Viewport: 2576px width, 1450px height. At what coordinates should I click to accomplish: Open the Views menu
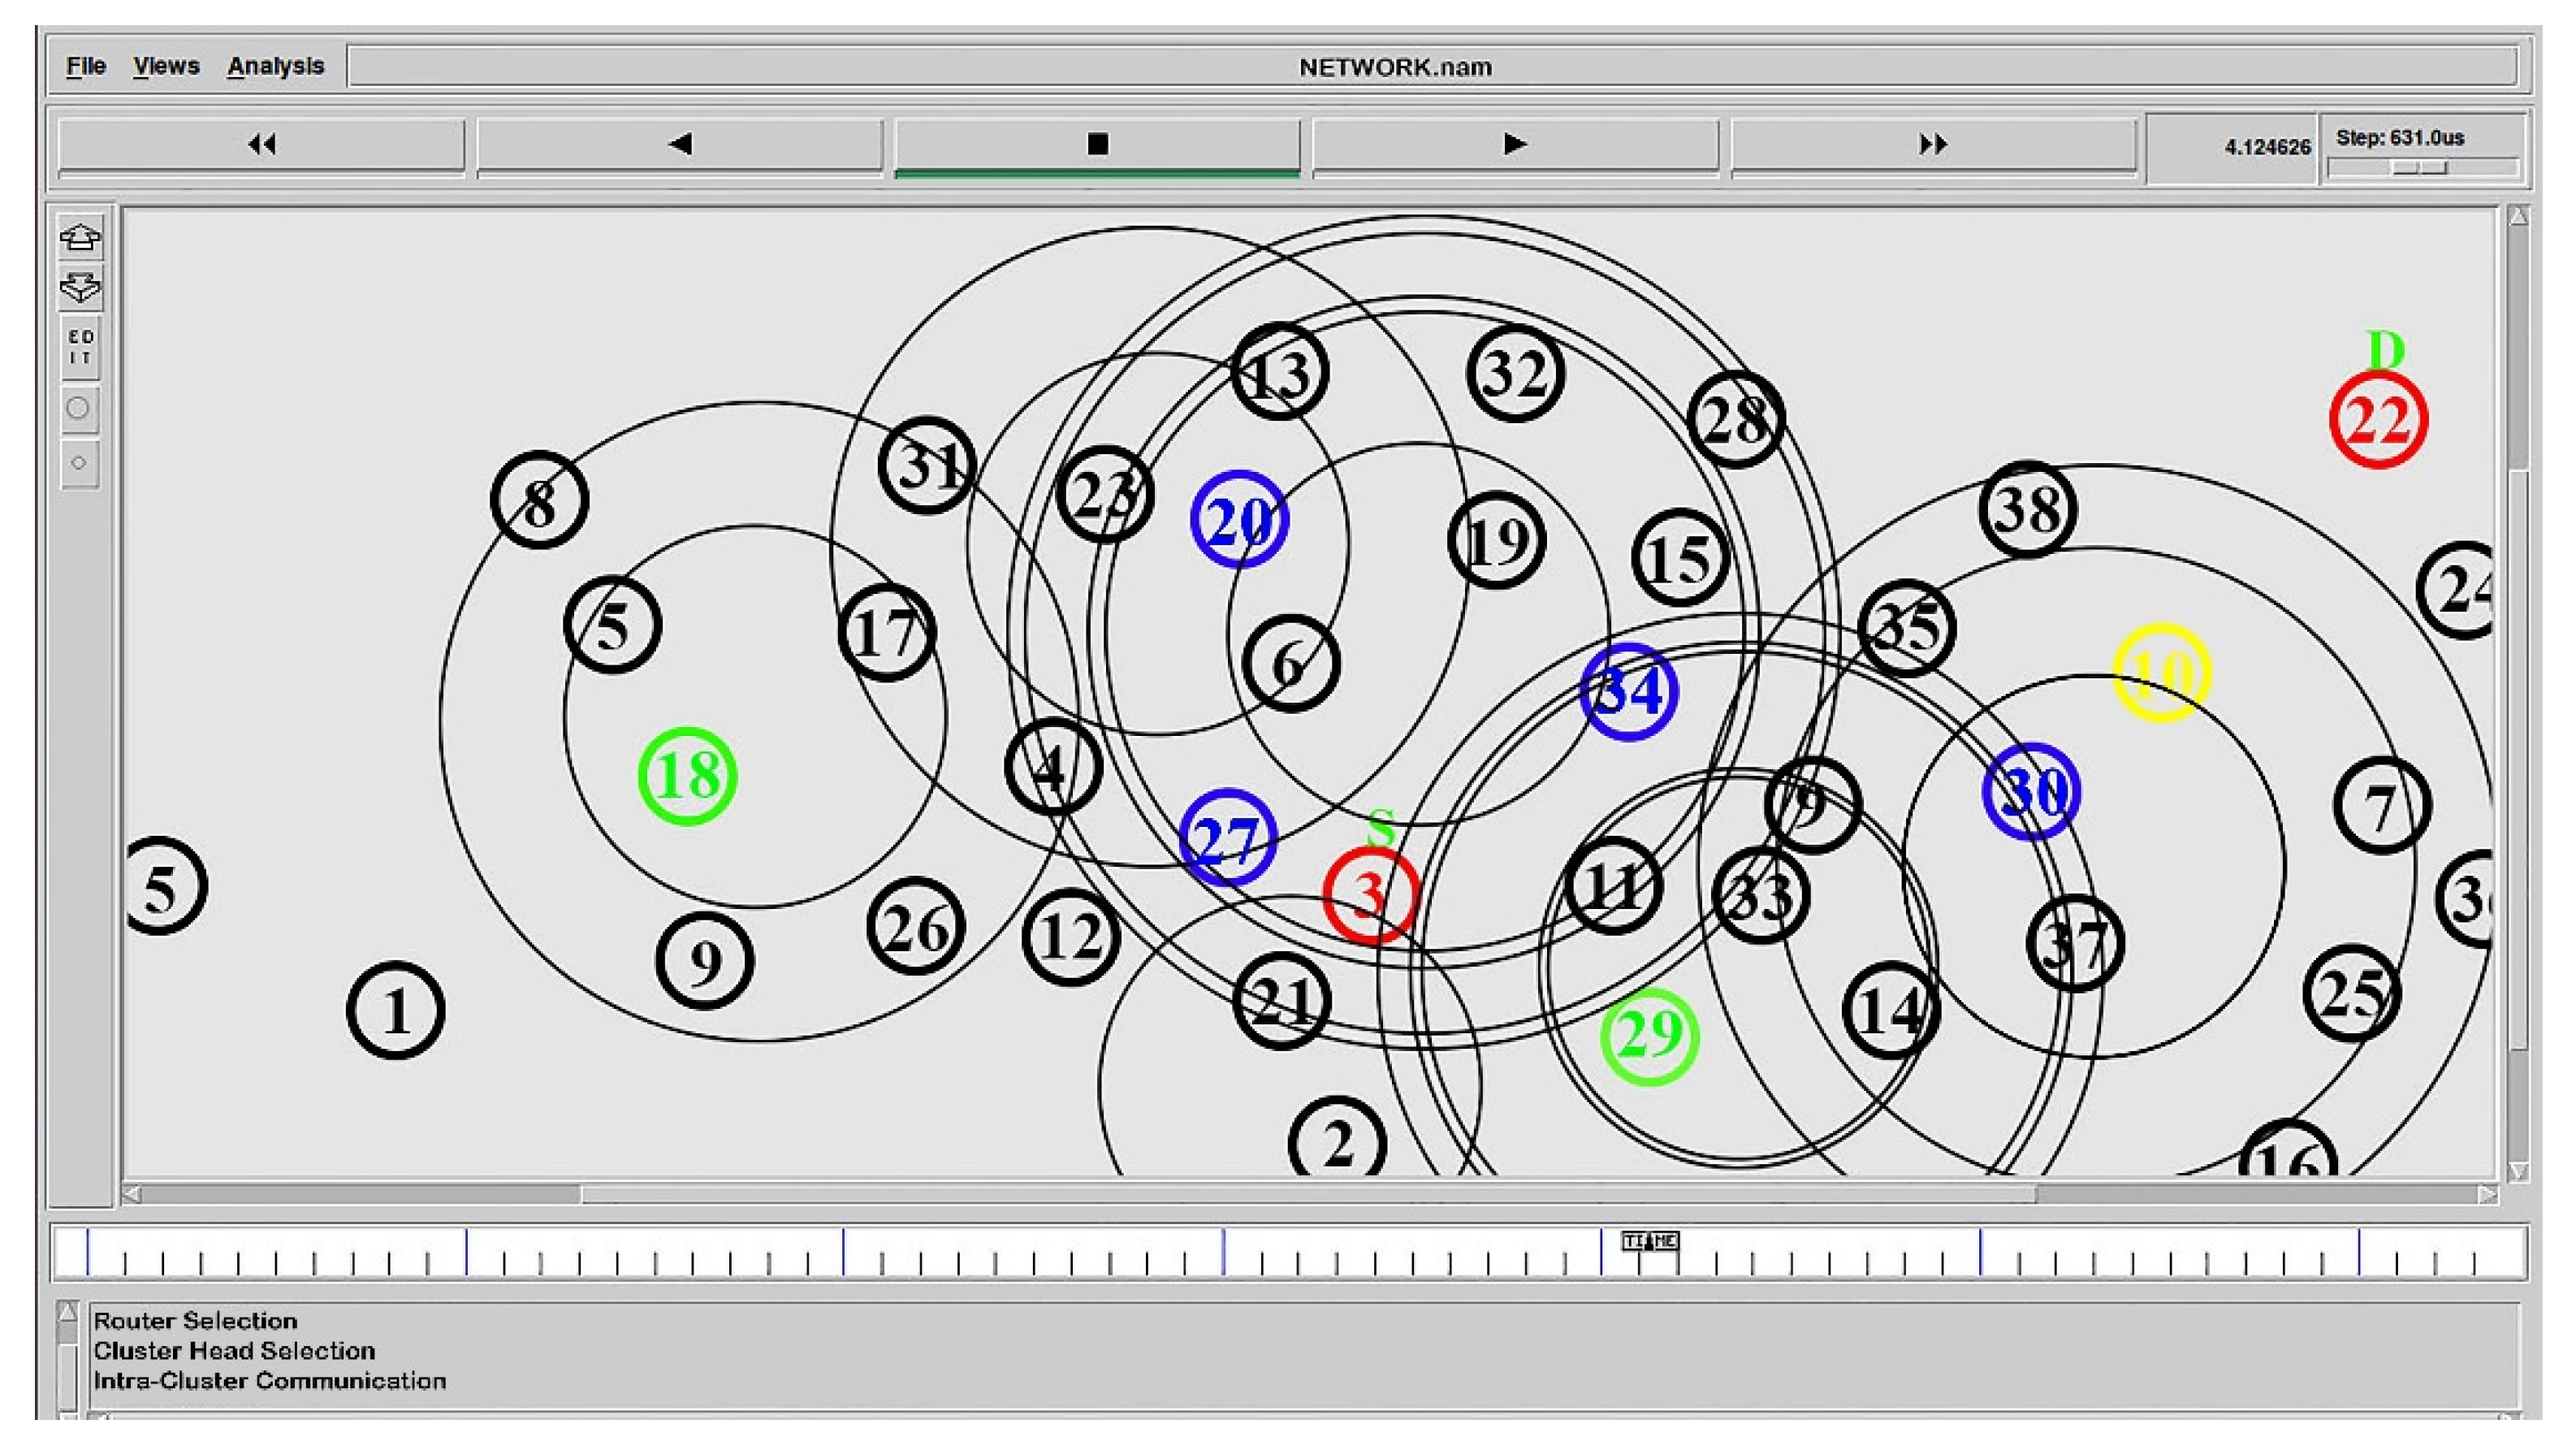point(166,66)
